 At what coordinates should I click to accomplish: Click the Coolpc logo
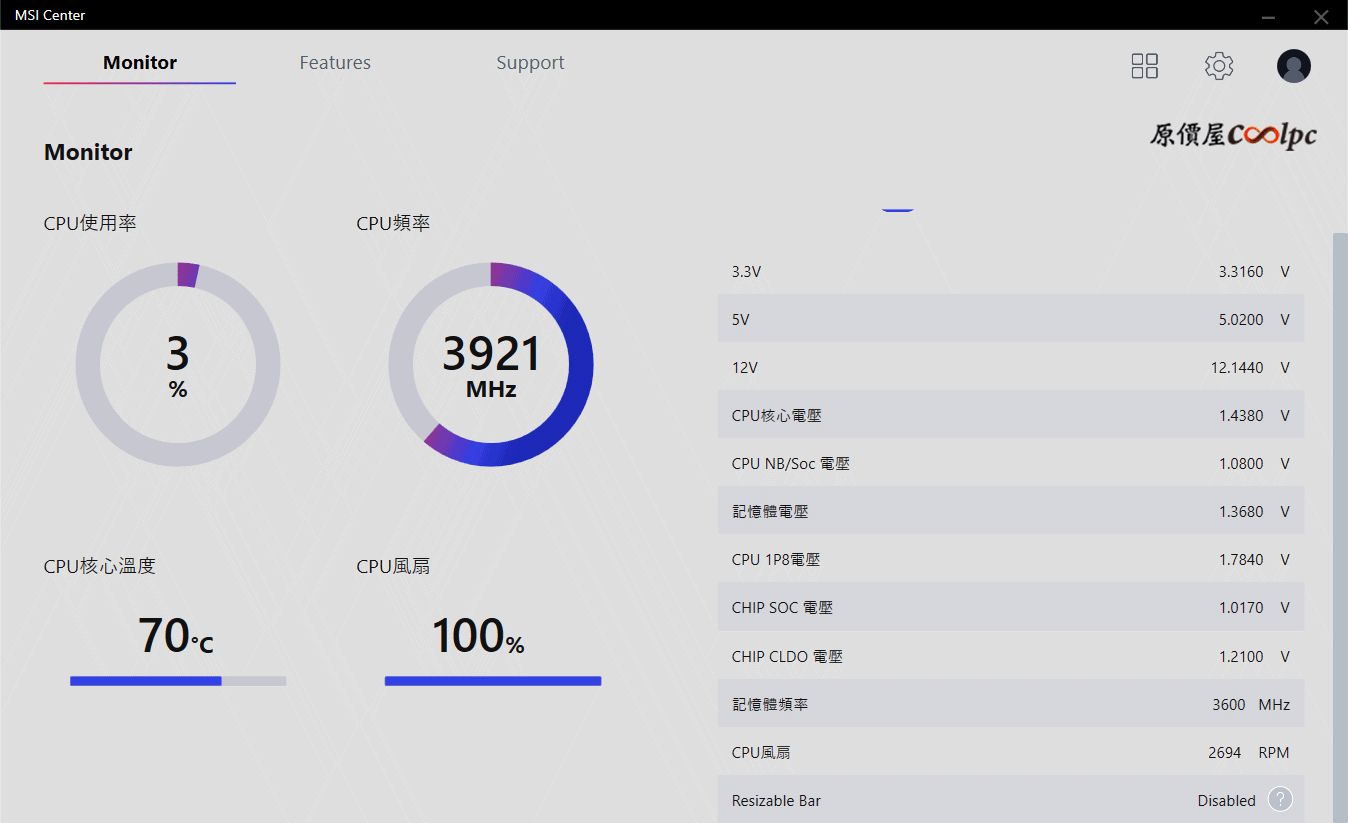pyautogui.click(x=1233, y=136)
